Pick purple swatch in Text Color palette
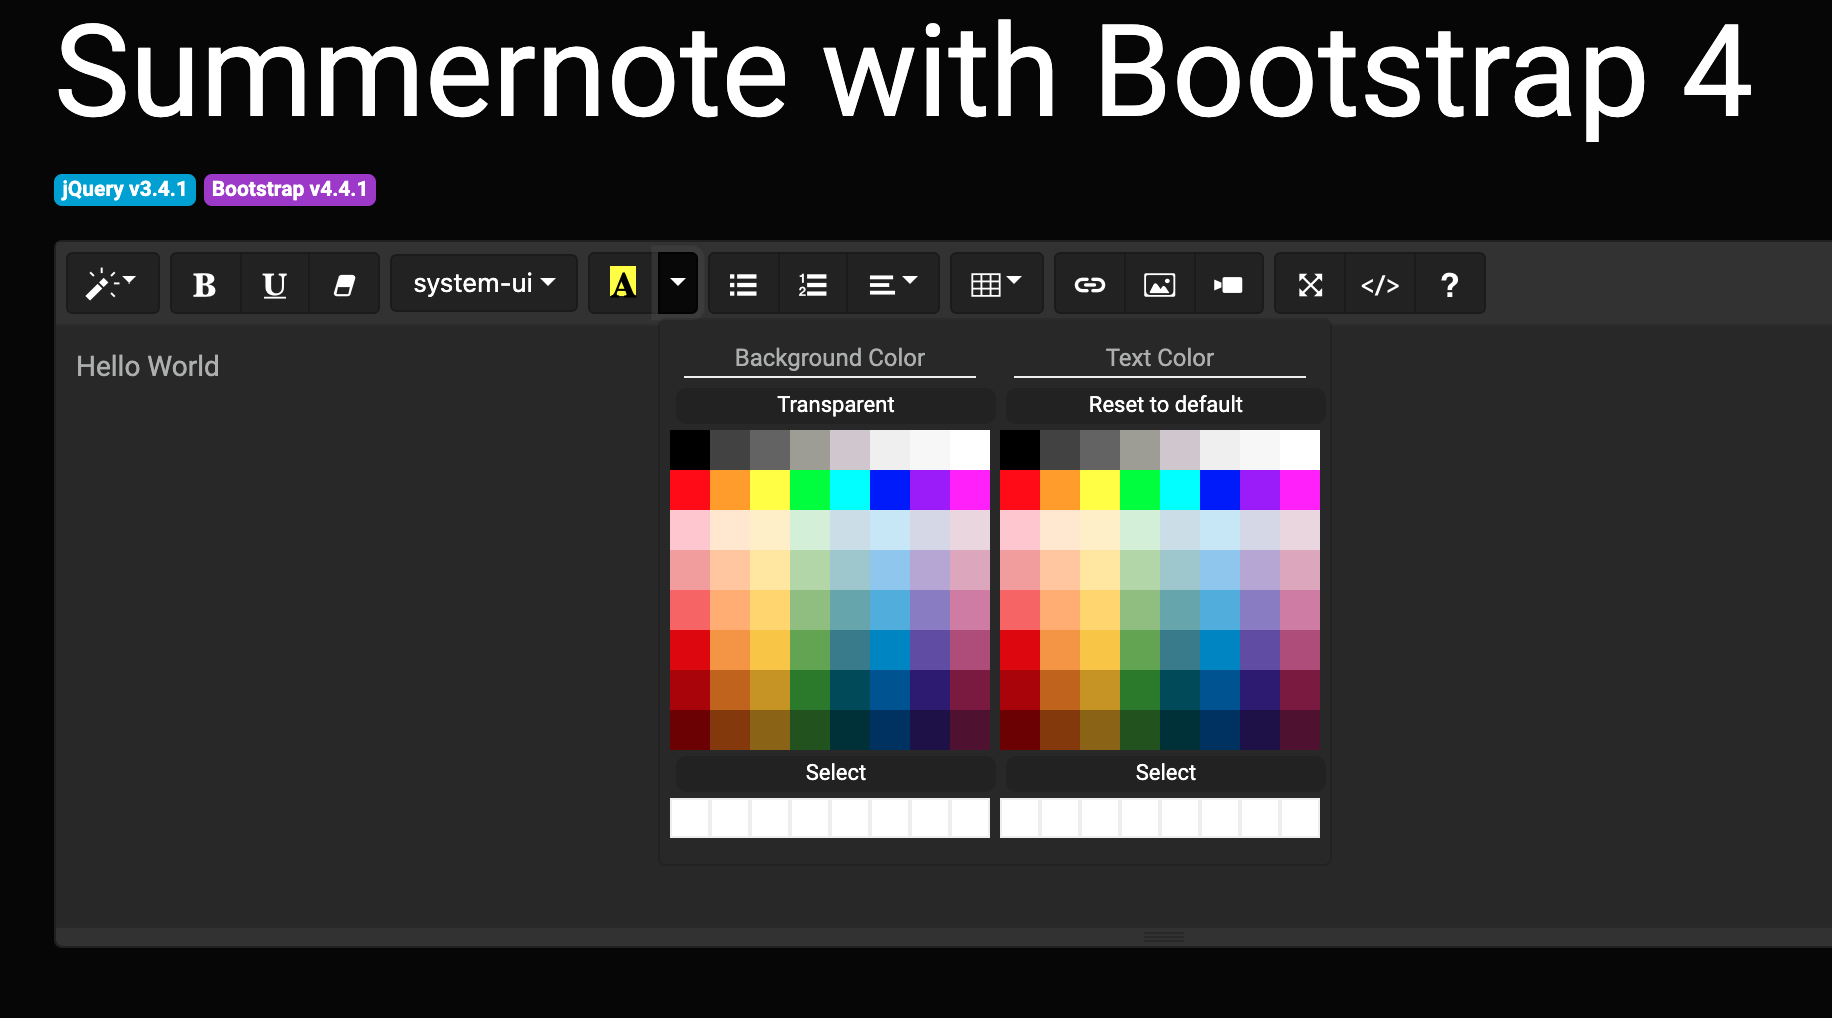This screenshot has height=1018, width=1832. click(x=1260, y=490)
